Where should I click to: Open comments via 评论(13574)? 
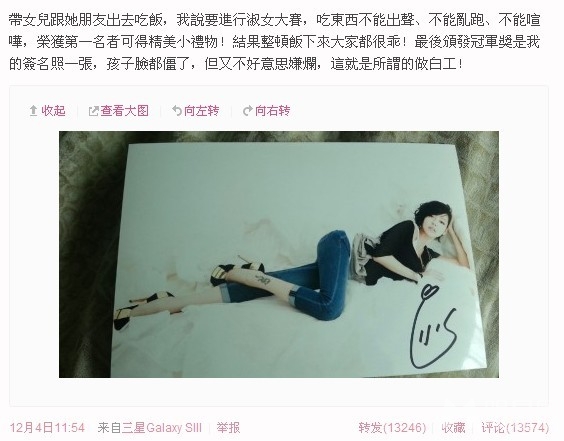[x=515, y=428]
